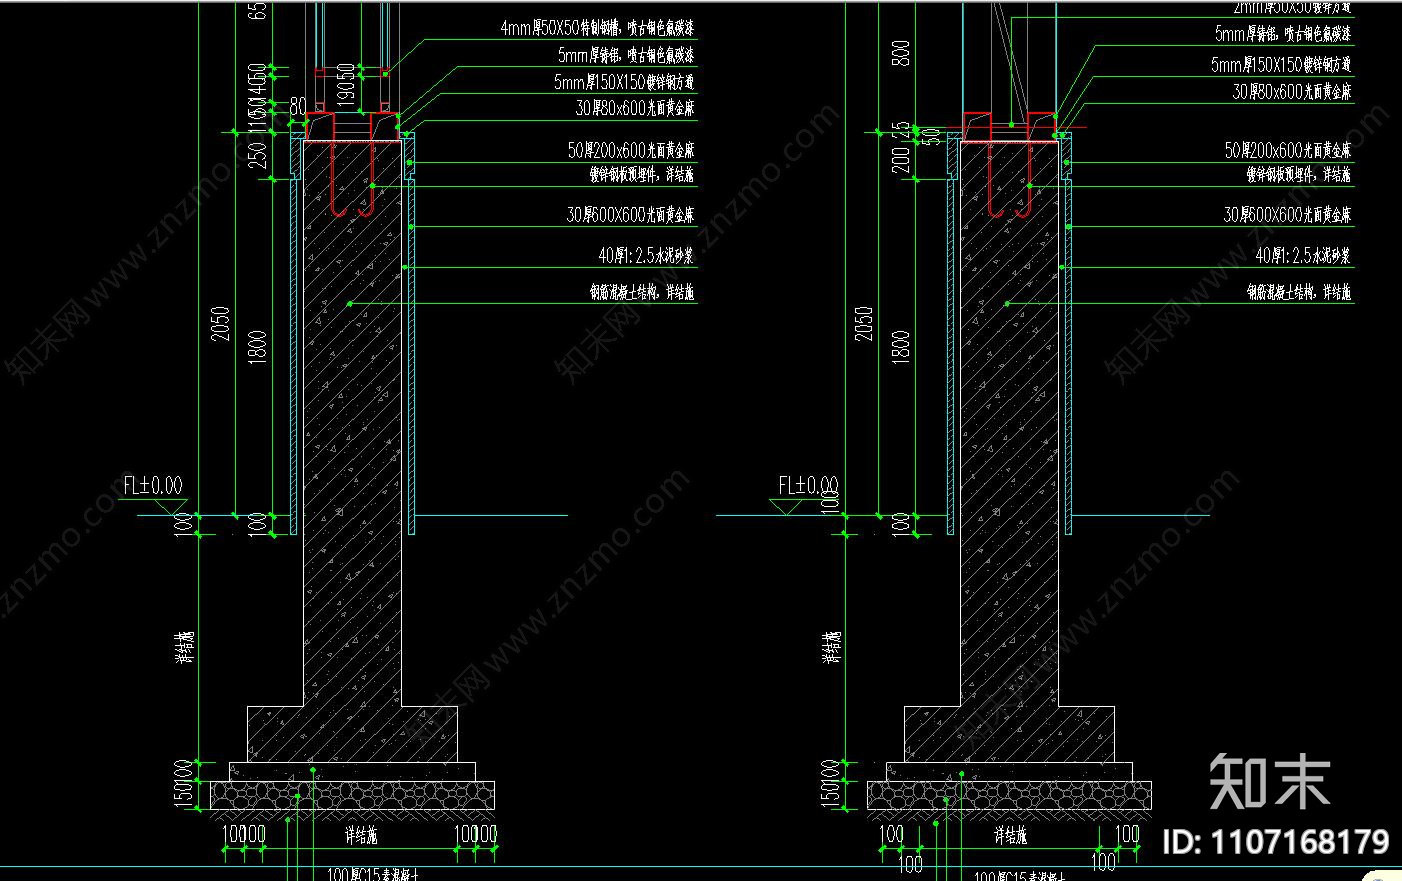Select '40厚1:2.5水泥砂浆' annotation in right detail
The width and height of the screenshot is (1402, 881).
[x=1302, y=256]
